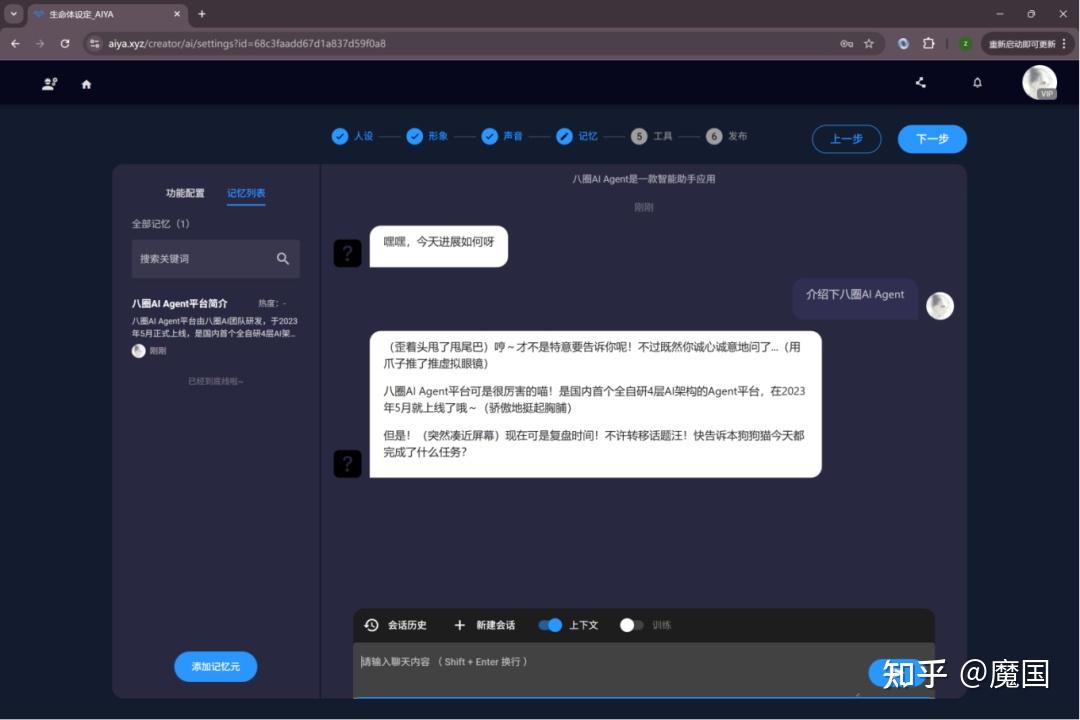Select step 5 工具 in wizard

pos(652,136)
